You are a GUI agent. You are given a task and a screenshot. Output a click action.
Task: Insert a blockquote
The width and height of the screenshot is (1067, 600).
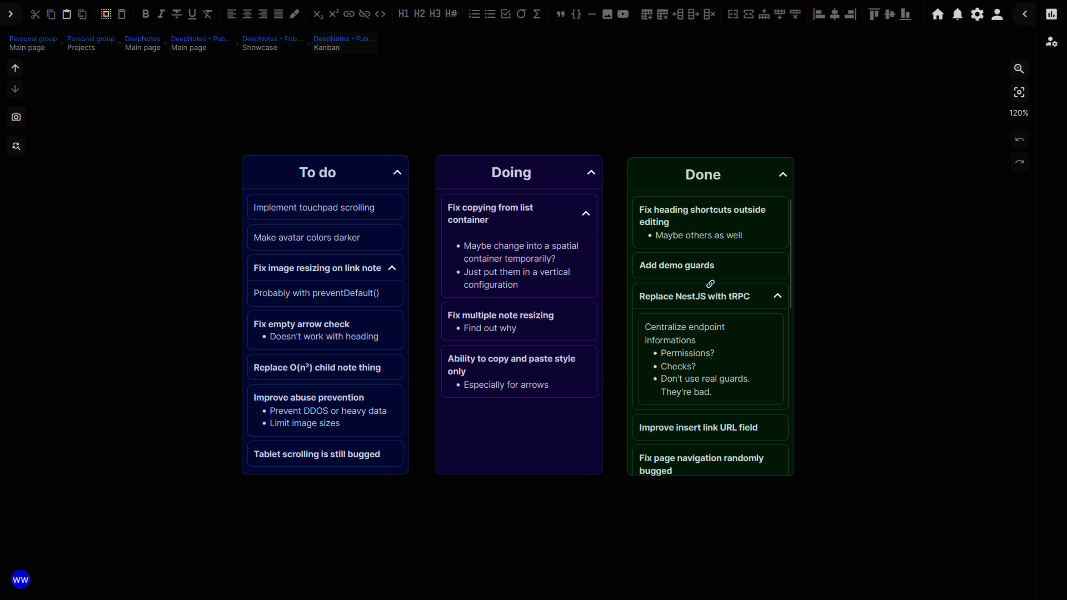[561, 14]
